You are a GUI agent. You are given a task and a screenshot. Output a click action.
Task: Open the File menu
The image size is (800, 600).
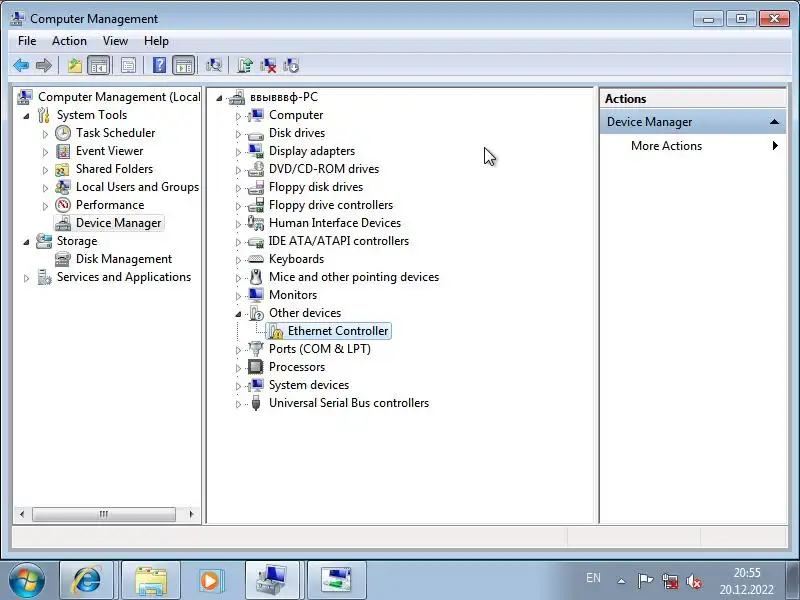[27, 41]
